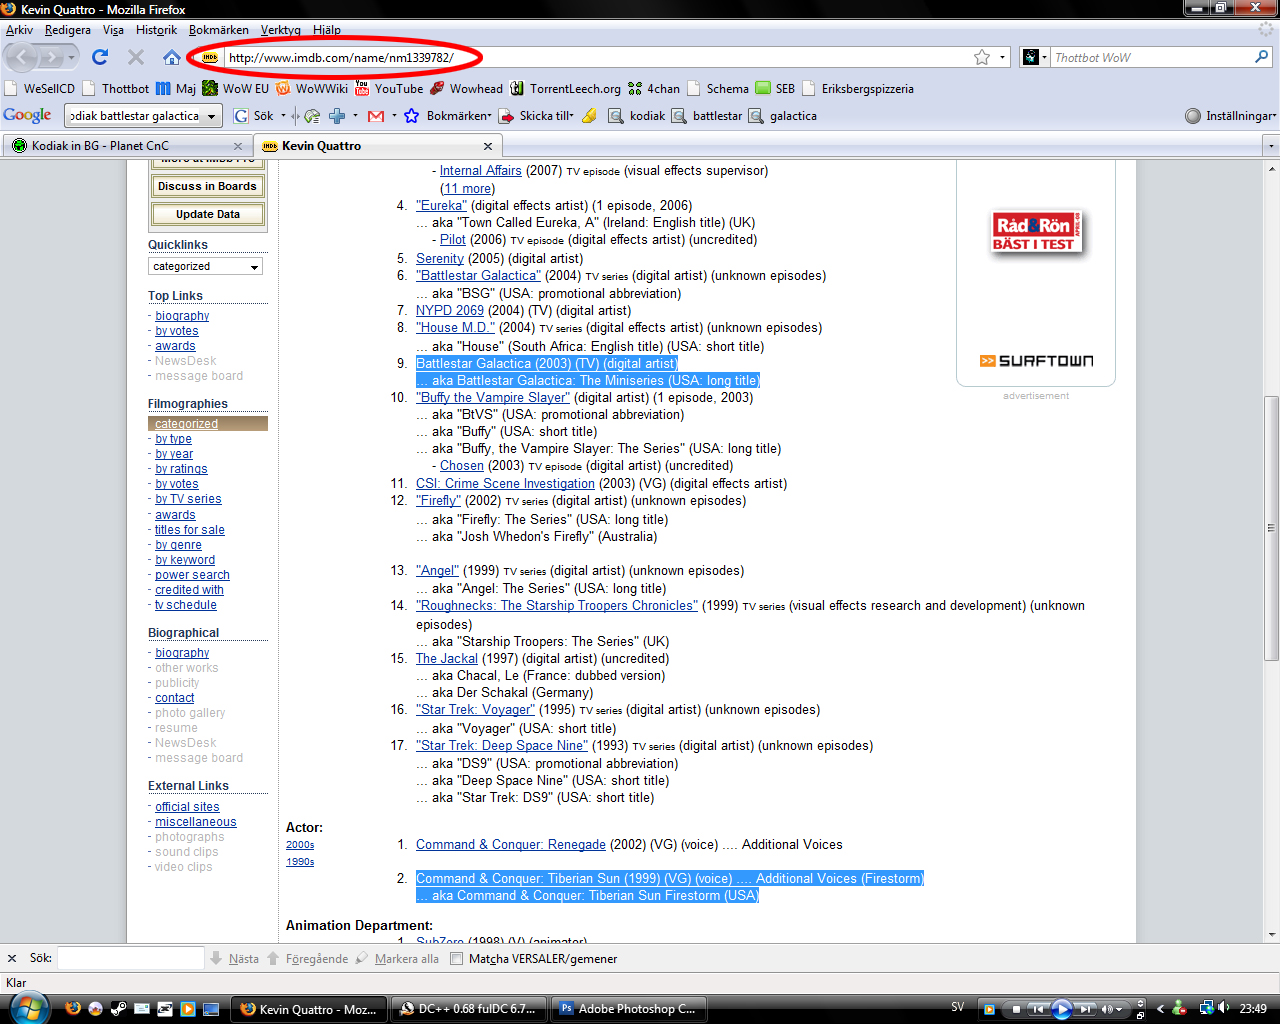Close the find bar with X icon
1280x1024 pixels.
click(12, 958)
